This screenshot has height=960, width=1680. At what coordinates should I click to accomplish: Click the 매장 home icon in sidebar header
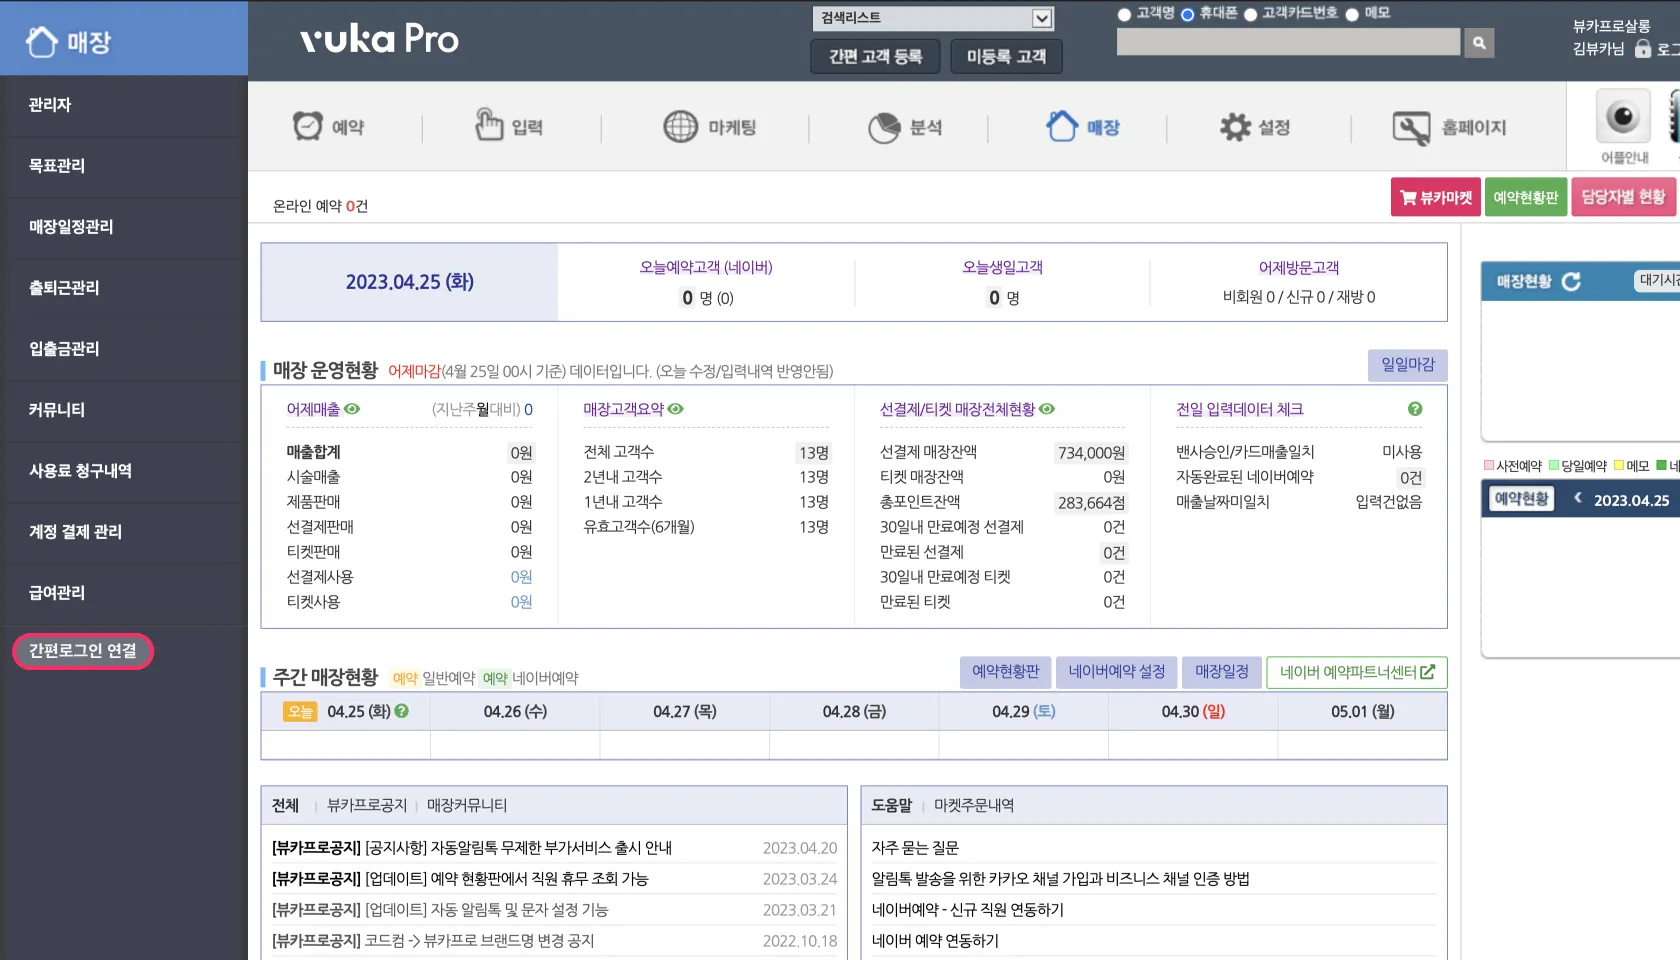42,42
